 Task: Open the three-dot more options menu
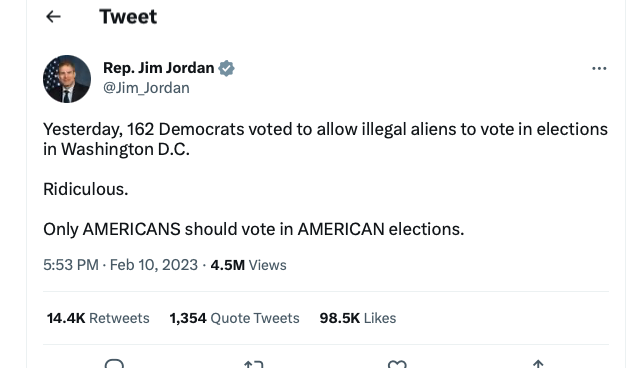point(599,68)
